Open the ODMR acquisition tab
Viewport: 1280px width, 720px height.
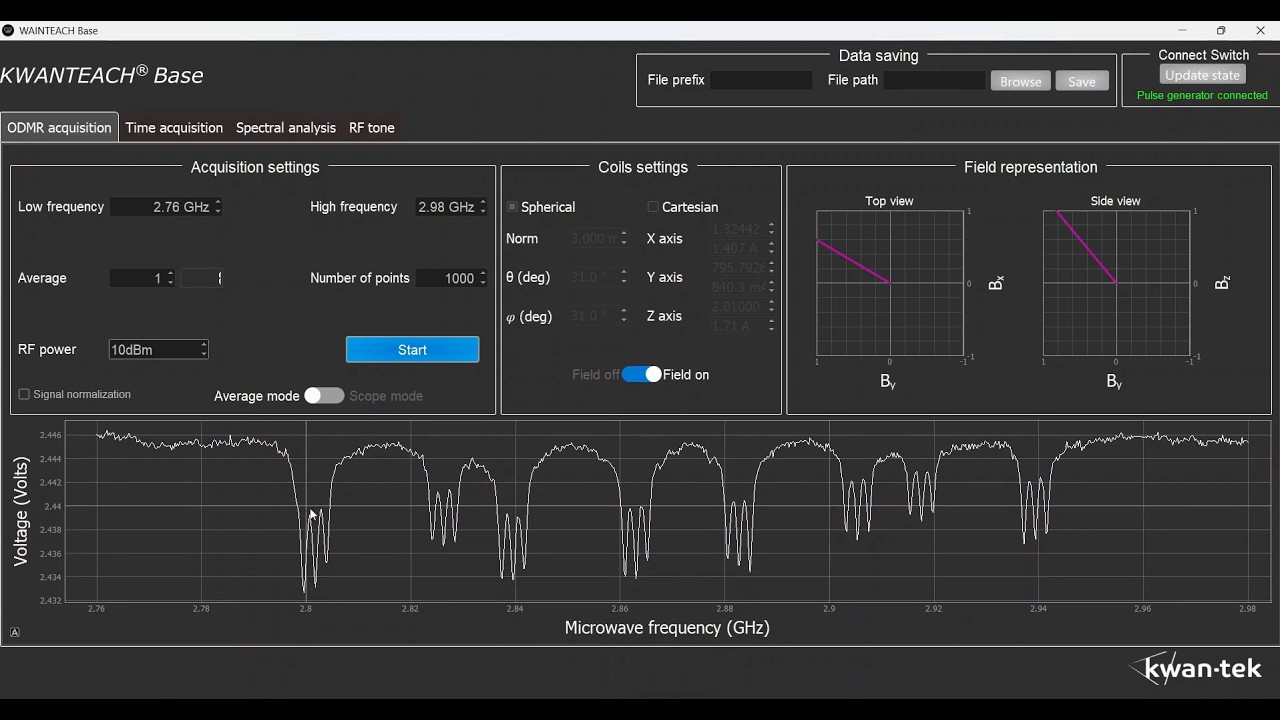click(x=59, y=128)
